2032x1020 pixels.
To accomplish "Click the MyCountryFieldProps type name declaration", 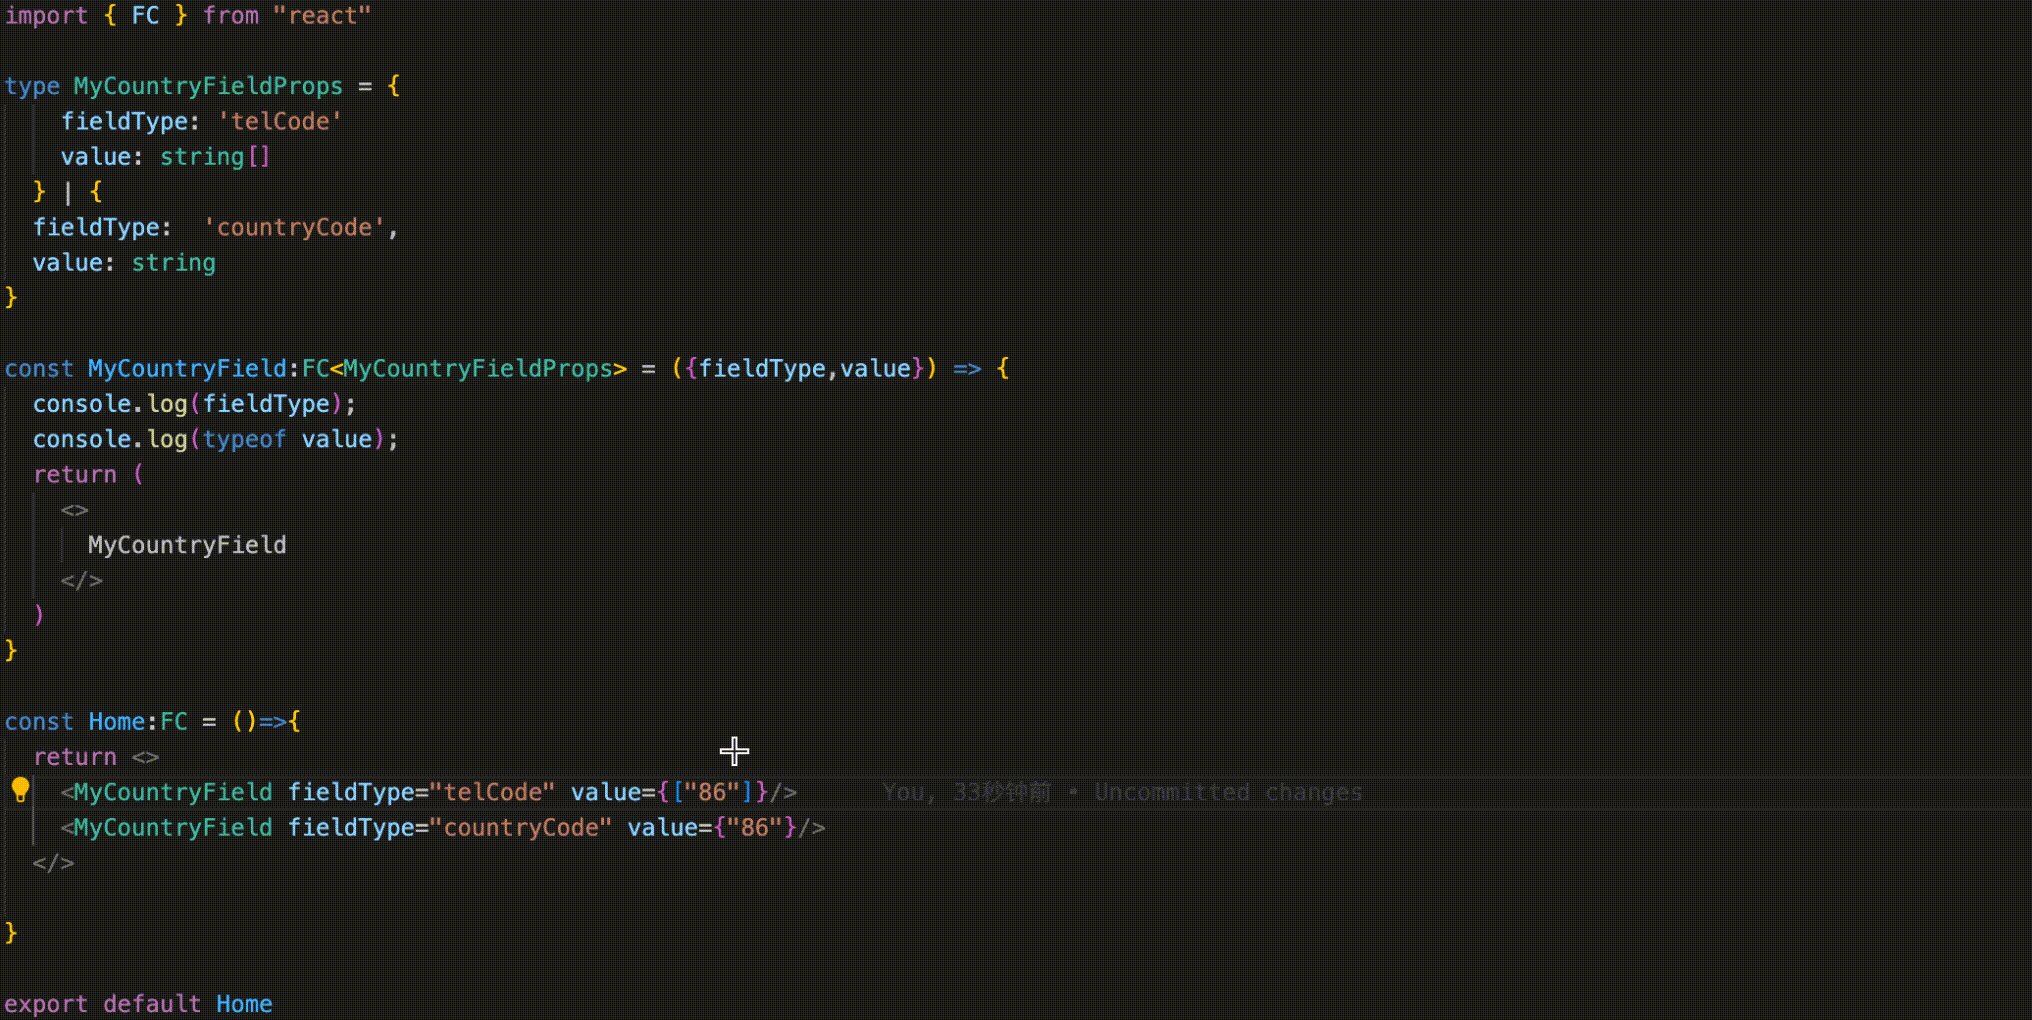I will coord(208,86).
